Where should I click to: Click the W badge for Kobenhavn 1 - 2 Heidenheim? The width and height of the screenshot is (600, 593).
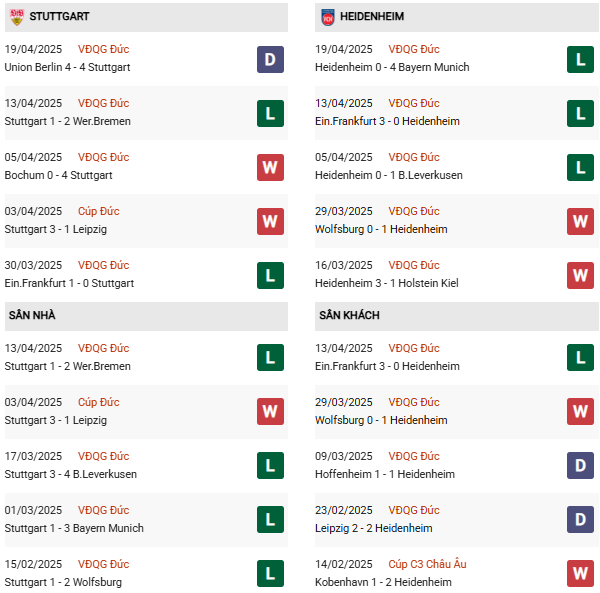tap(580, 574)
